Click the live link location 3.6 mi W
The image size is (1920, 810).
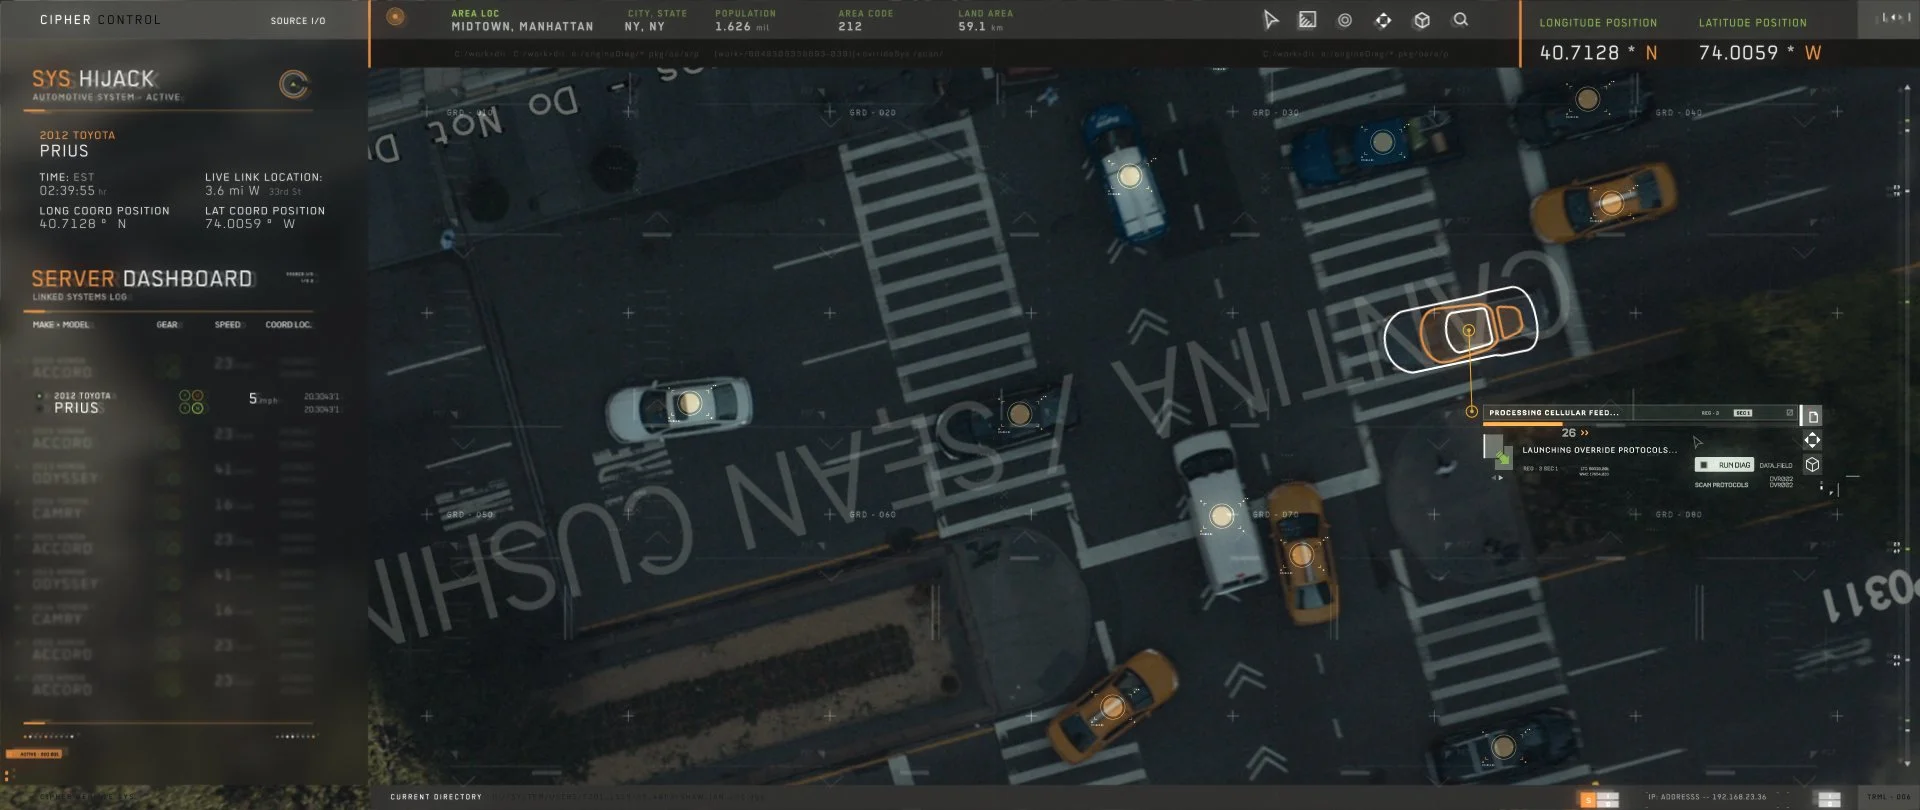(232, 191)
